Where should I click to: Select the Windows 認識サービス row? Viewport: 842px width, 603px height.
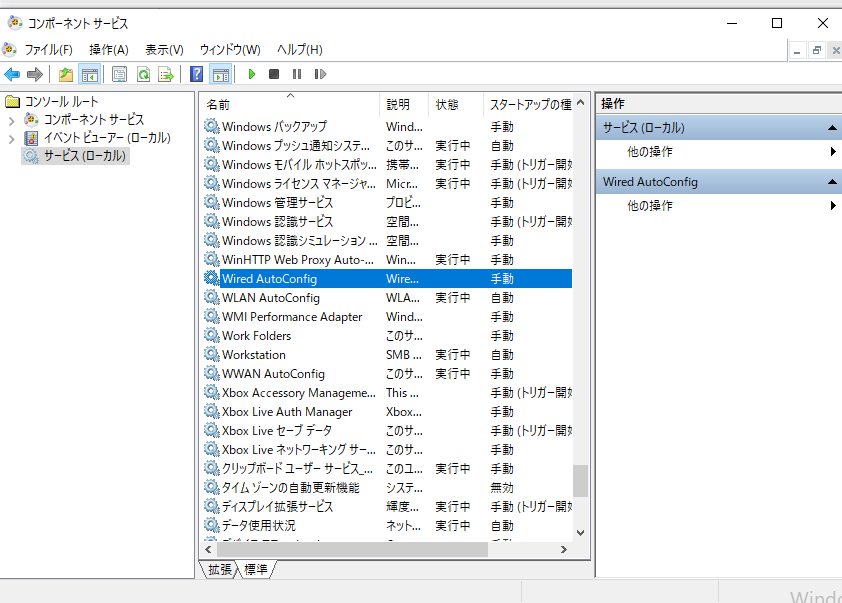point(387,222)
